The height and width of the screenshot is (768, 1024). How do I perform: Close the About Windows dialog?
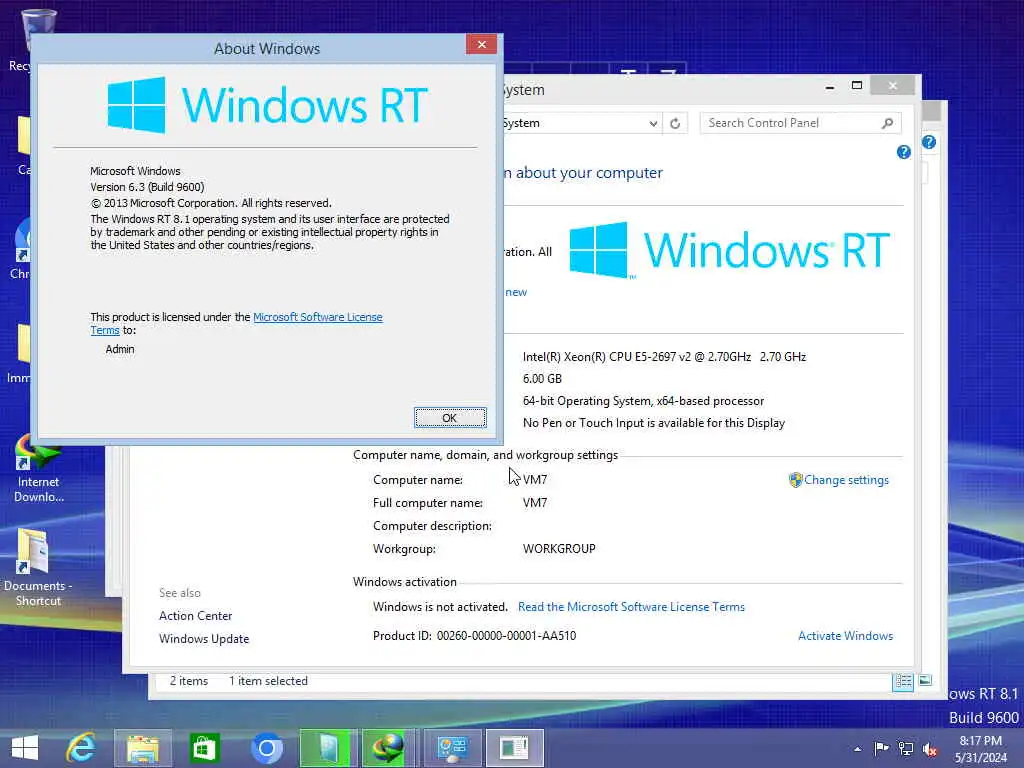click(x=481, y=44)
